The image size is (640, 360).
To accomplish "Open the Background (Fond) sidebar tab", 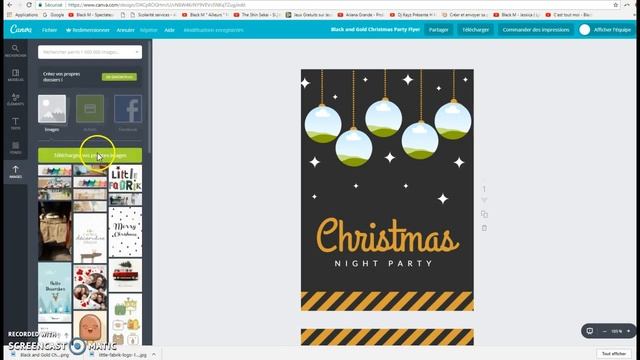I will click(x=16, y=148).
